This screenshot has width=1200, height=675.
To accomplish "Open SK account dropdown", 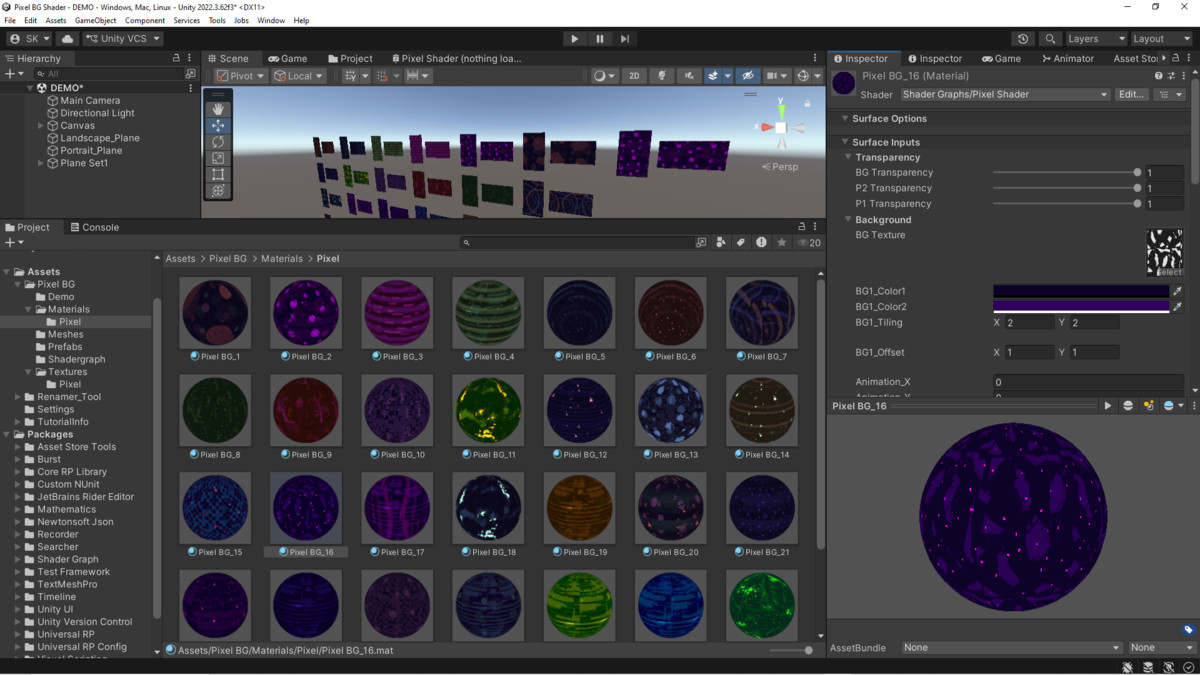I will tap(29, 39).
